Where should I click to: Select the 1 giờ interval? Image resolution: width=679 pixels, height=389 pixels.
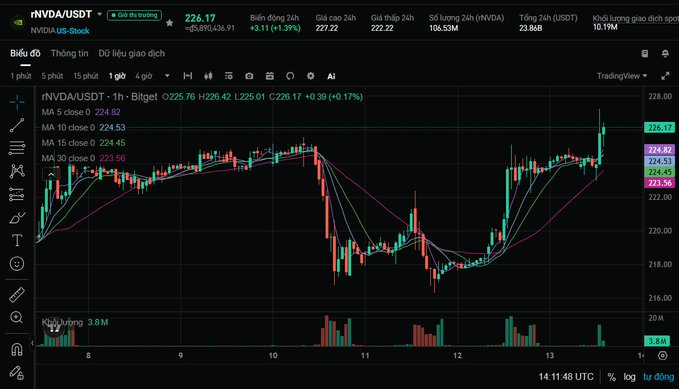point(117,76)
